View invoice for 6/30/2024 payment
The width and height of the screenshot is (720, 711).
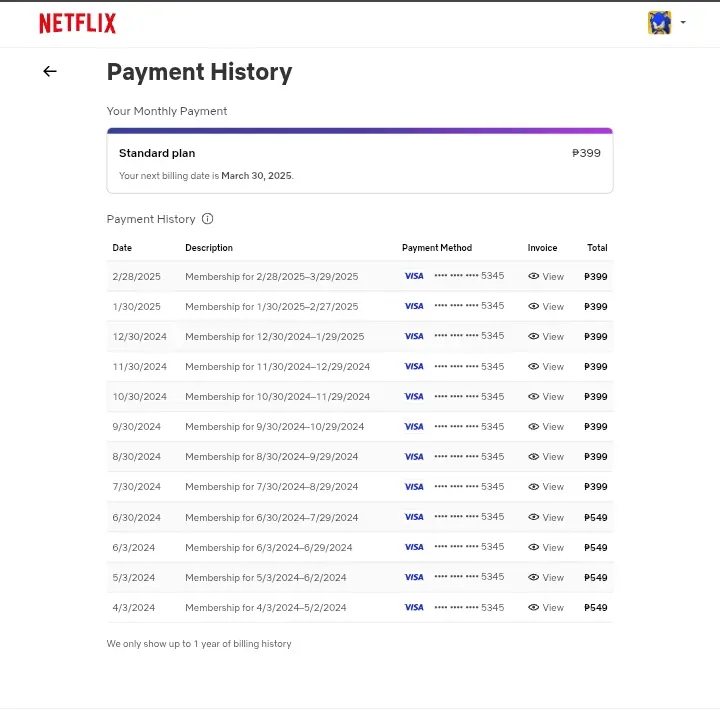[x=546, y=518]
